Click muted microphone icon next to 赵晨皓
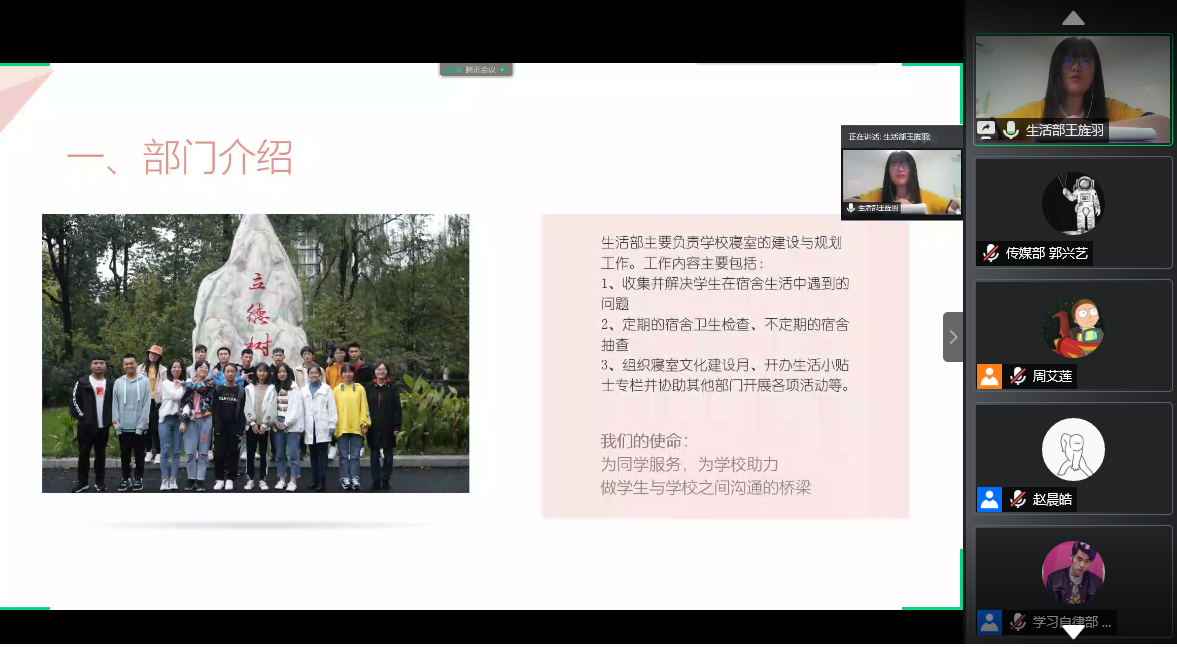 pyautogui.click(x=1017, y=499)
